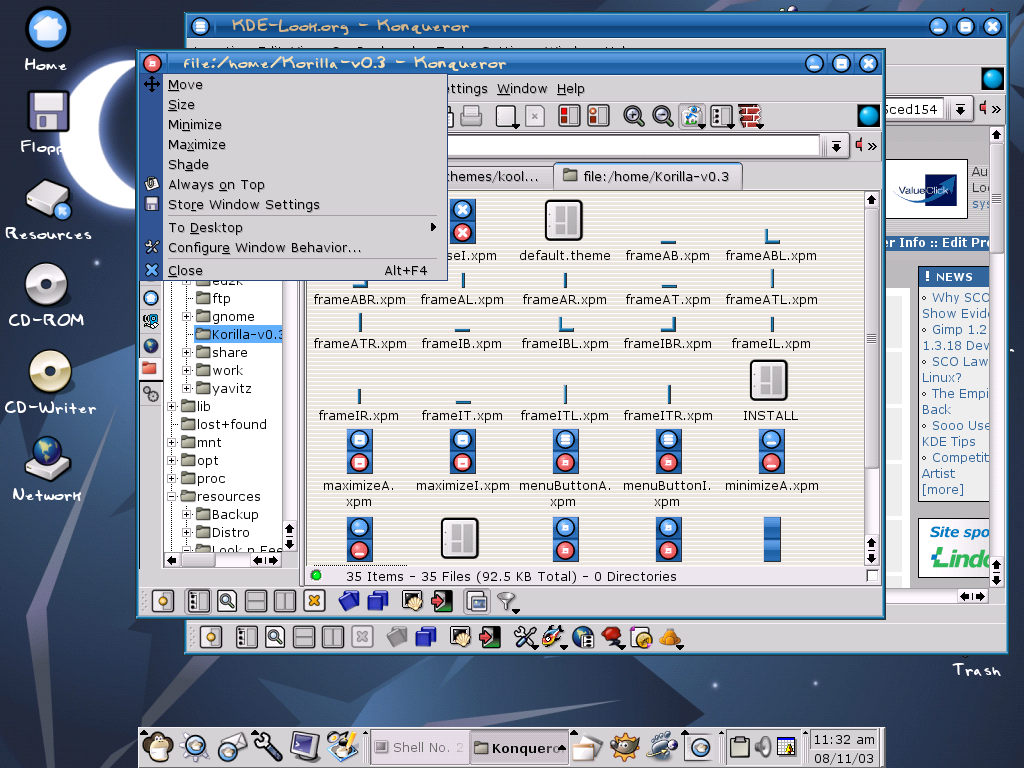
Task: Open the Resources desktop icon
Action: coord(48,199)
